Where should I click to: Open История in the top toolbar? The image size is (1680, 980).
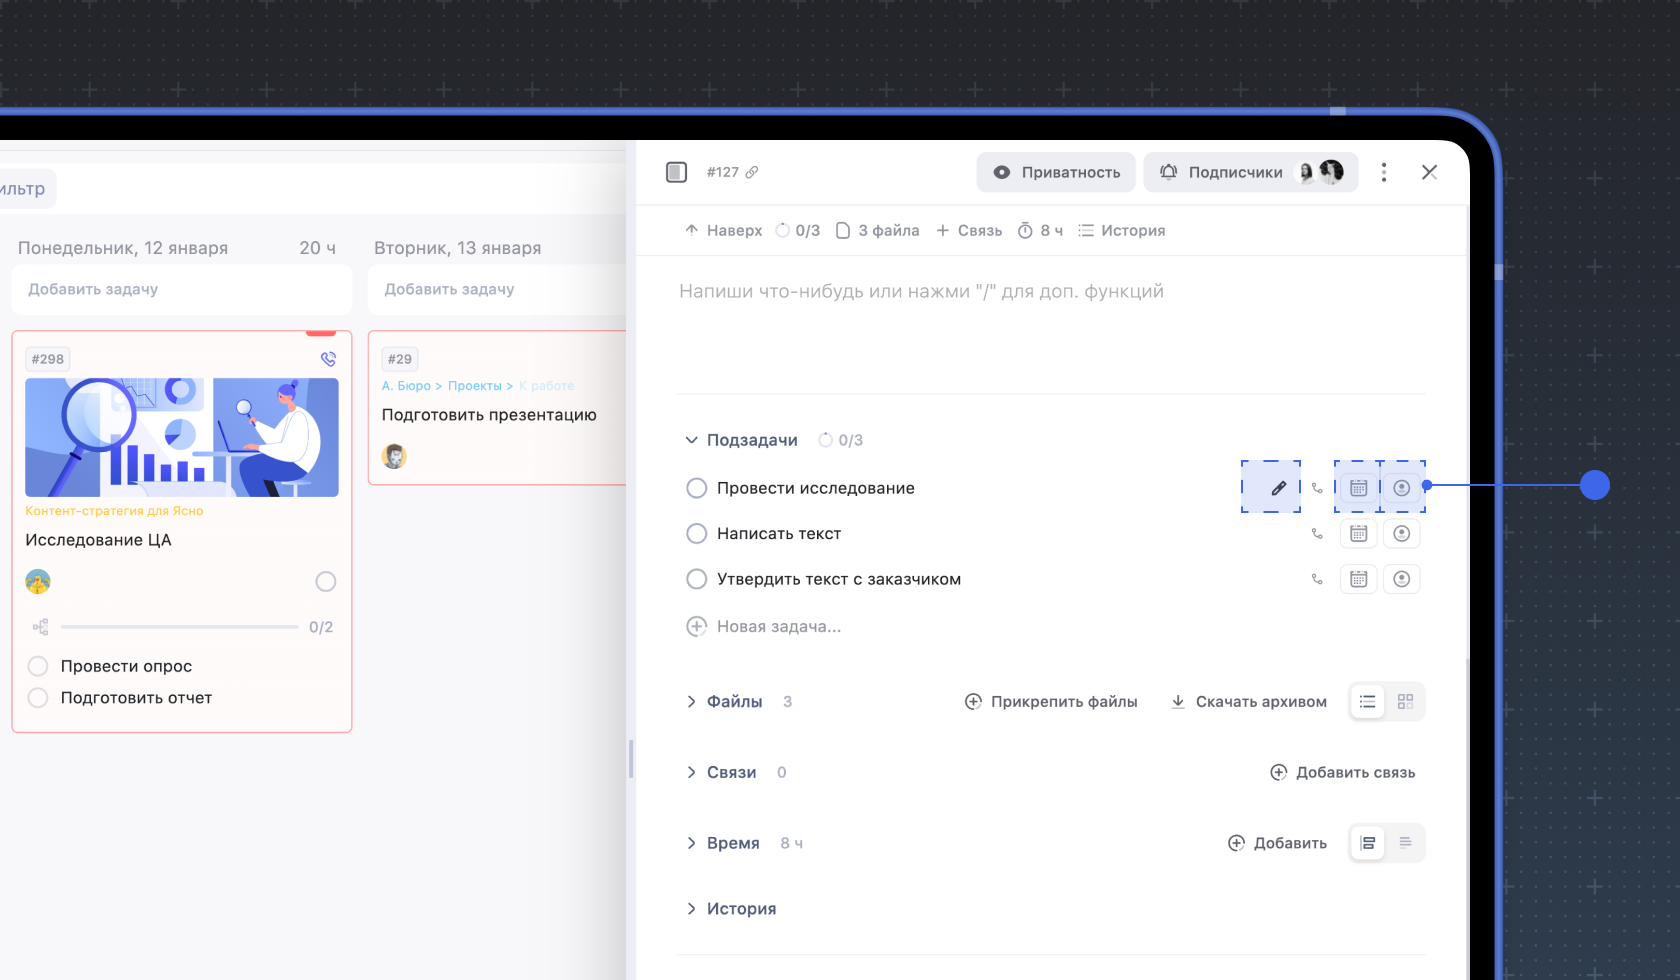pos(1122,231)
